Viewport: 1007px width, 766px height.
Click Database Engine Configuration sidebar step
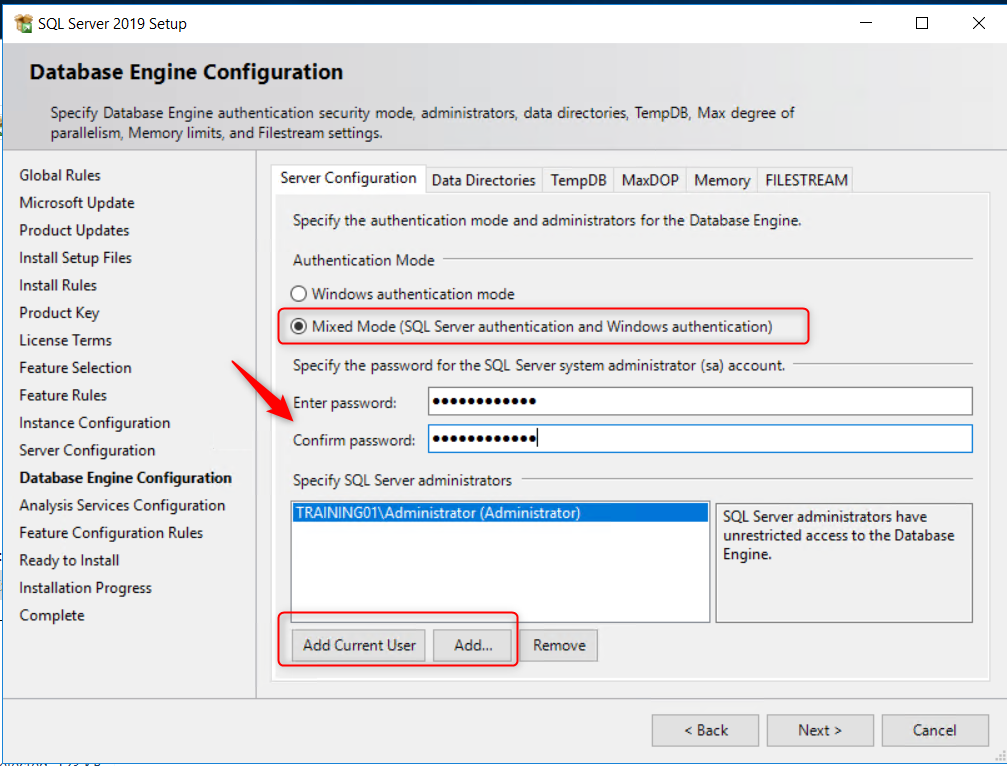(125, 478)
